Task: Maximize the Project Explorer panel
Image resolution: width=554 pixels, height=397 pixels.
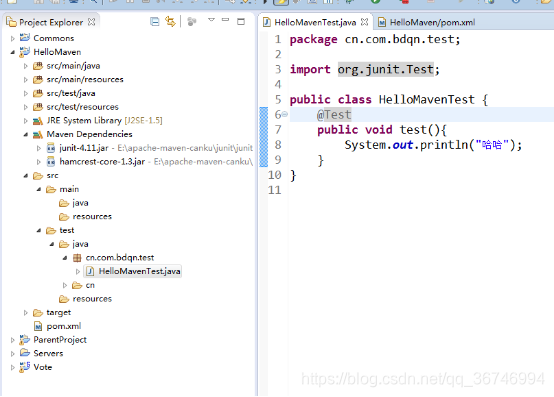Action: tap(241, 22)
